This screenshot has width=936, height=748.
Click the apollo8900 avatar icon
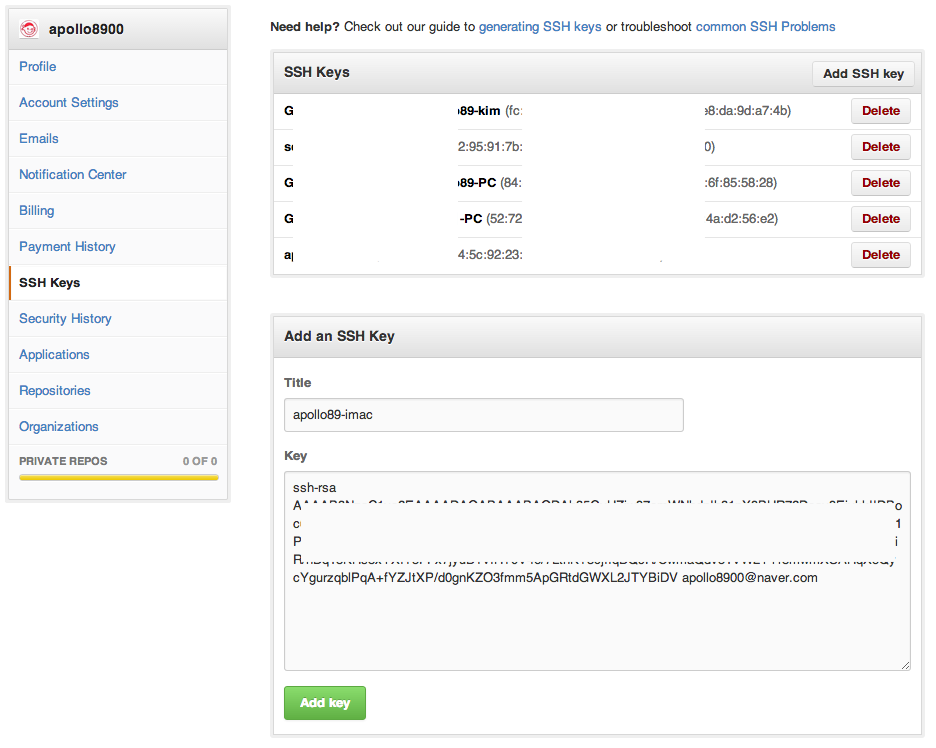[30, 29]
